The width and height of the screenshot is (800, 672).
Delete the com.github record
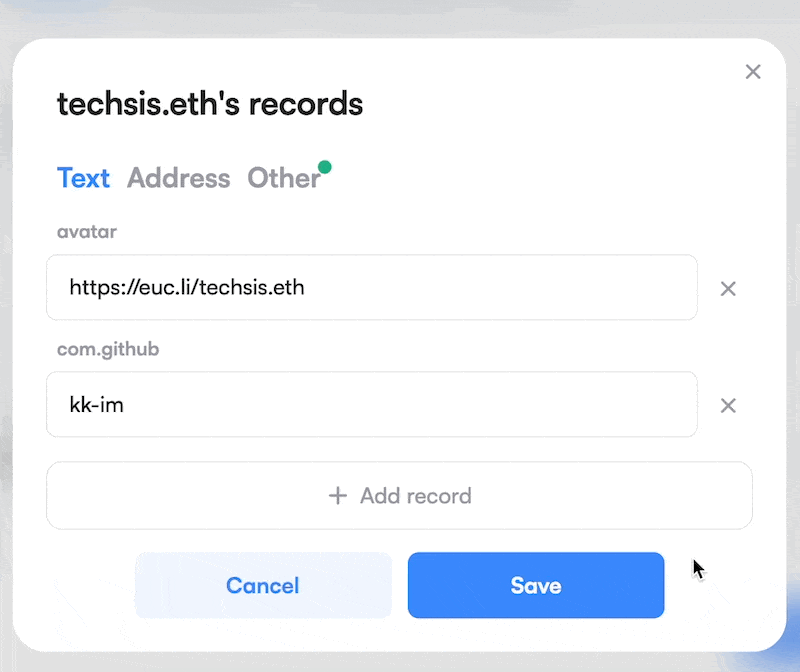(728, 406)
